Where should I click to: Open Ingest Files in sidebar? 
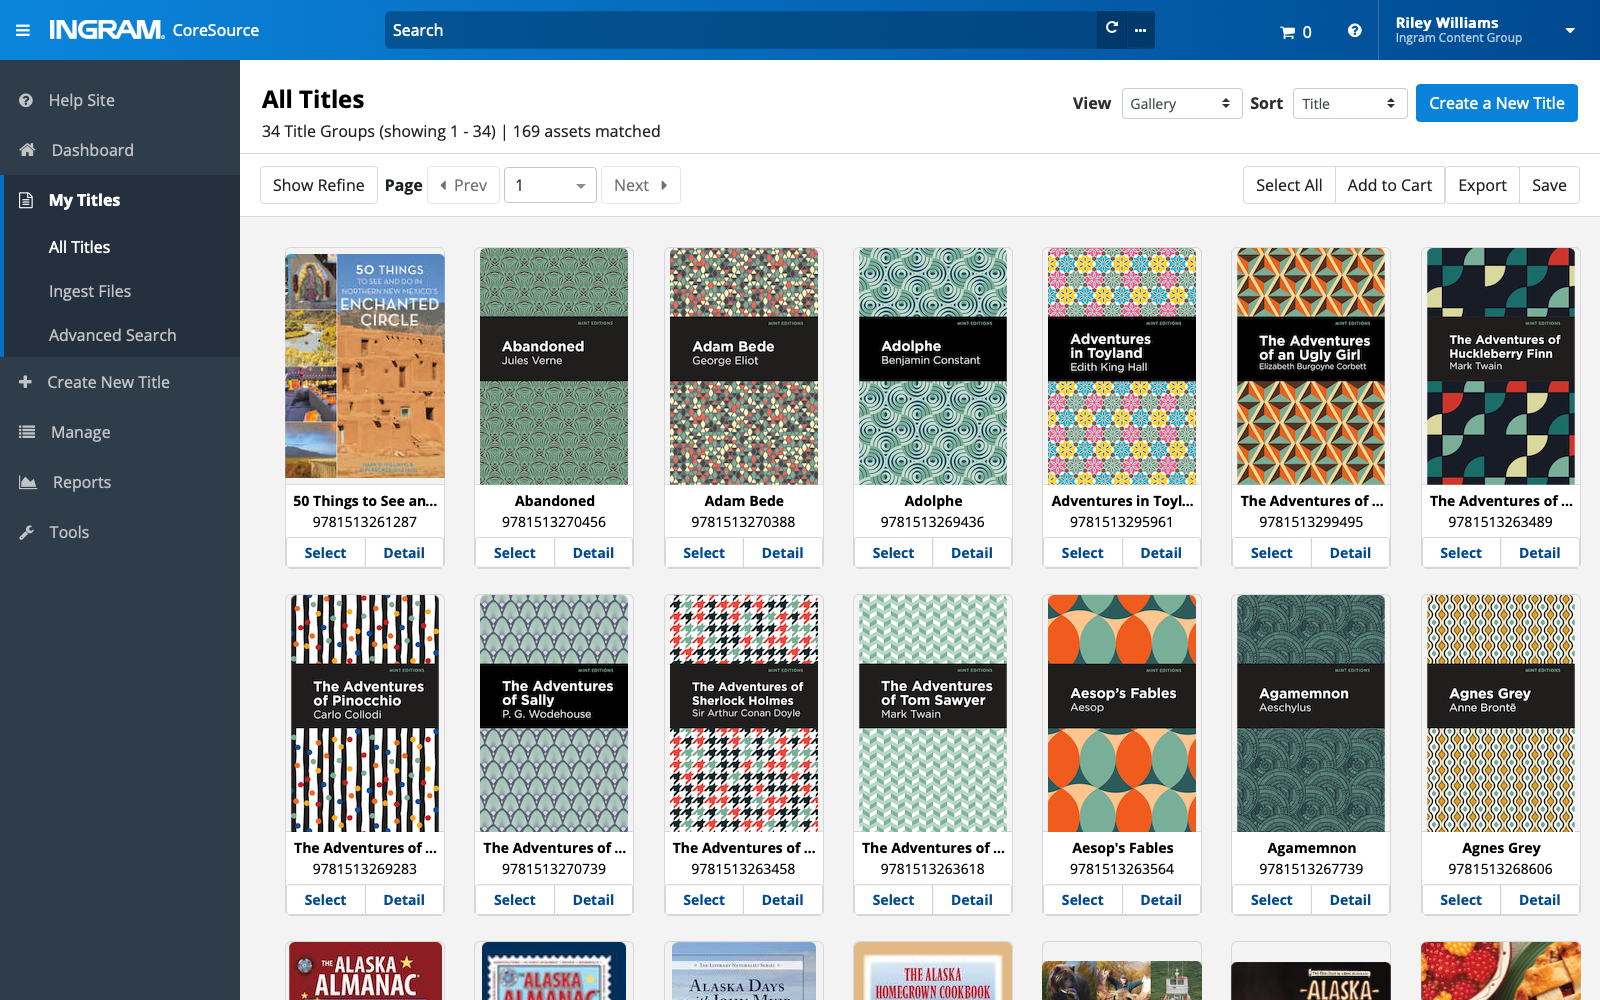pyautogui.click(x=90, y=291)
